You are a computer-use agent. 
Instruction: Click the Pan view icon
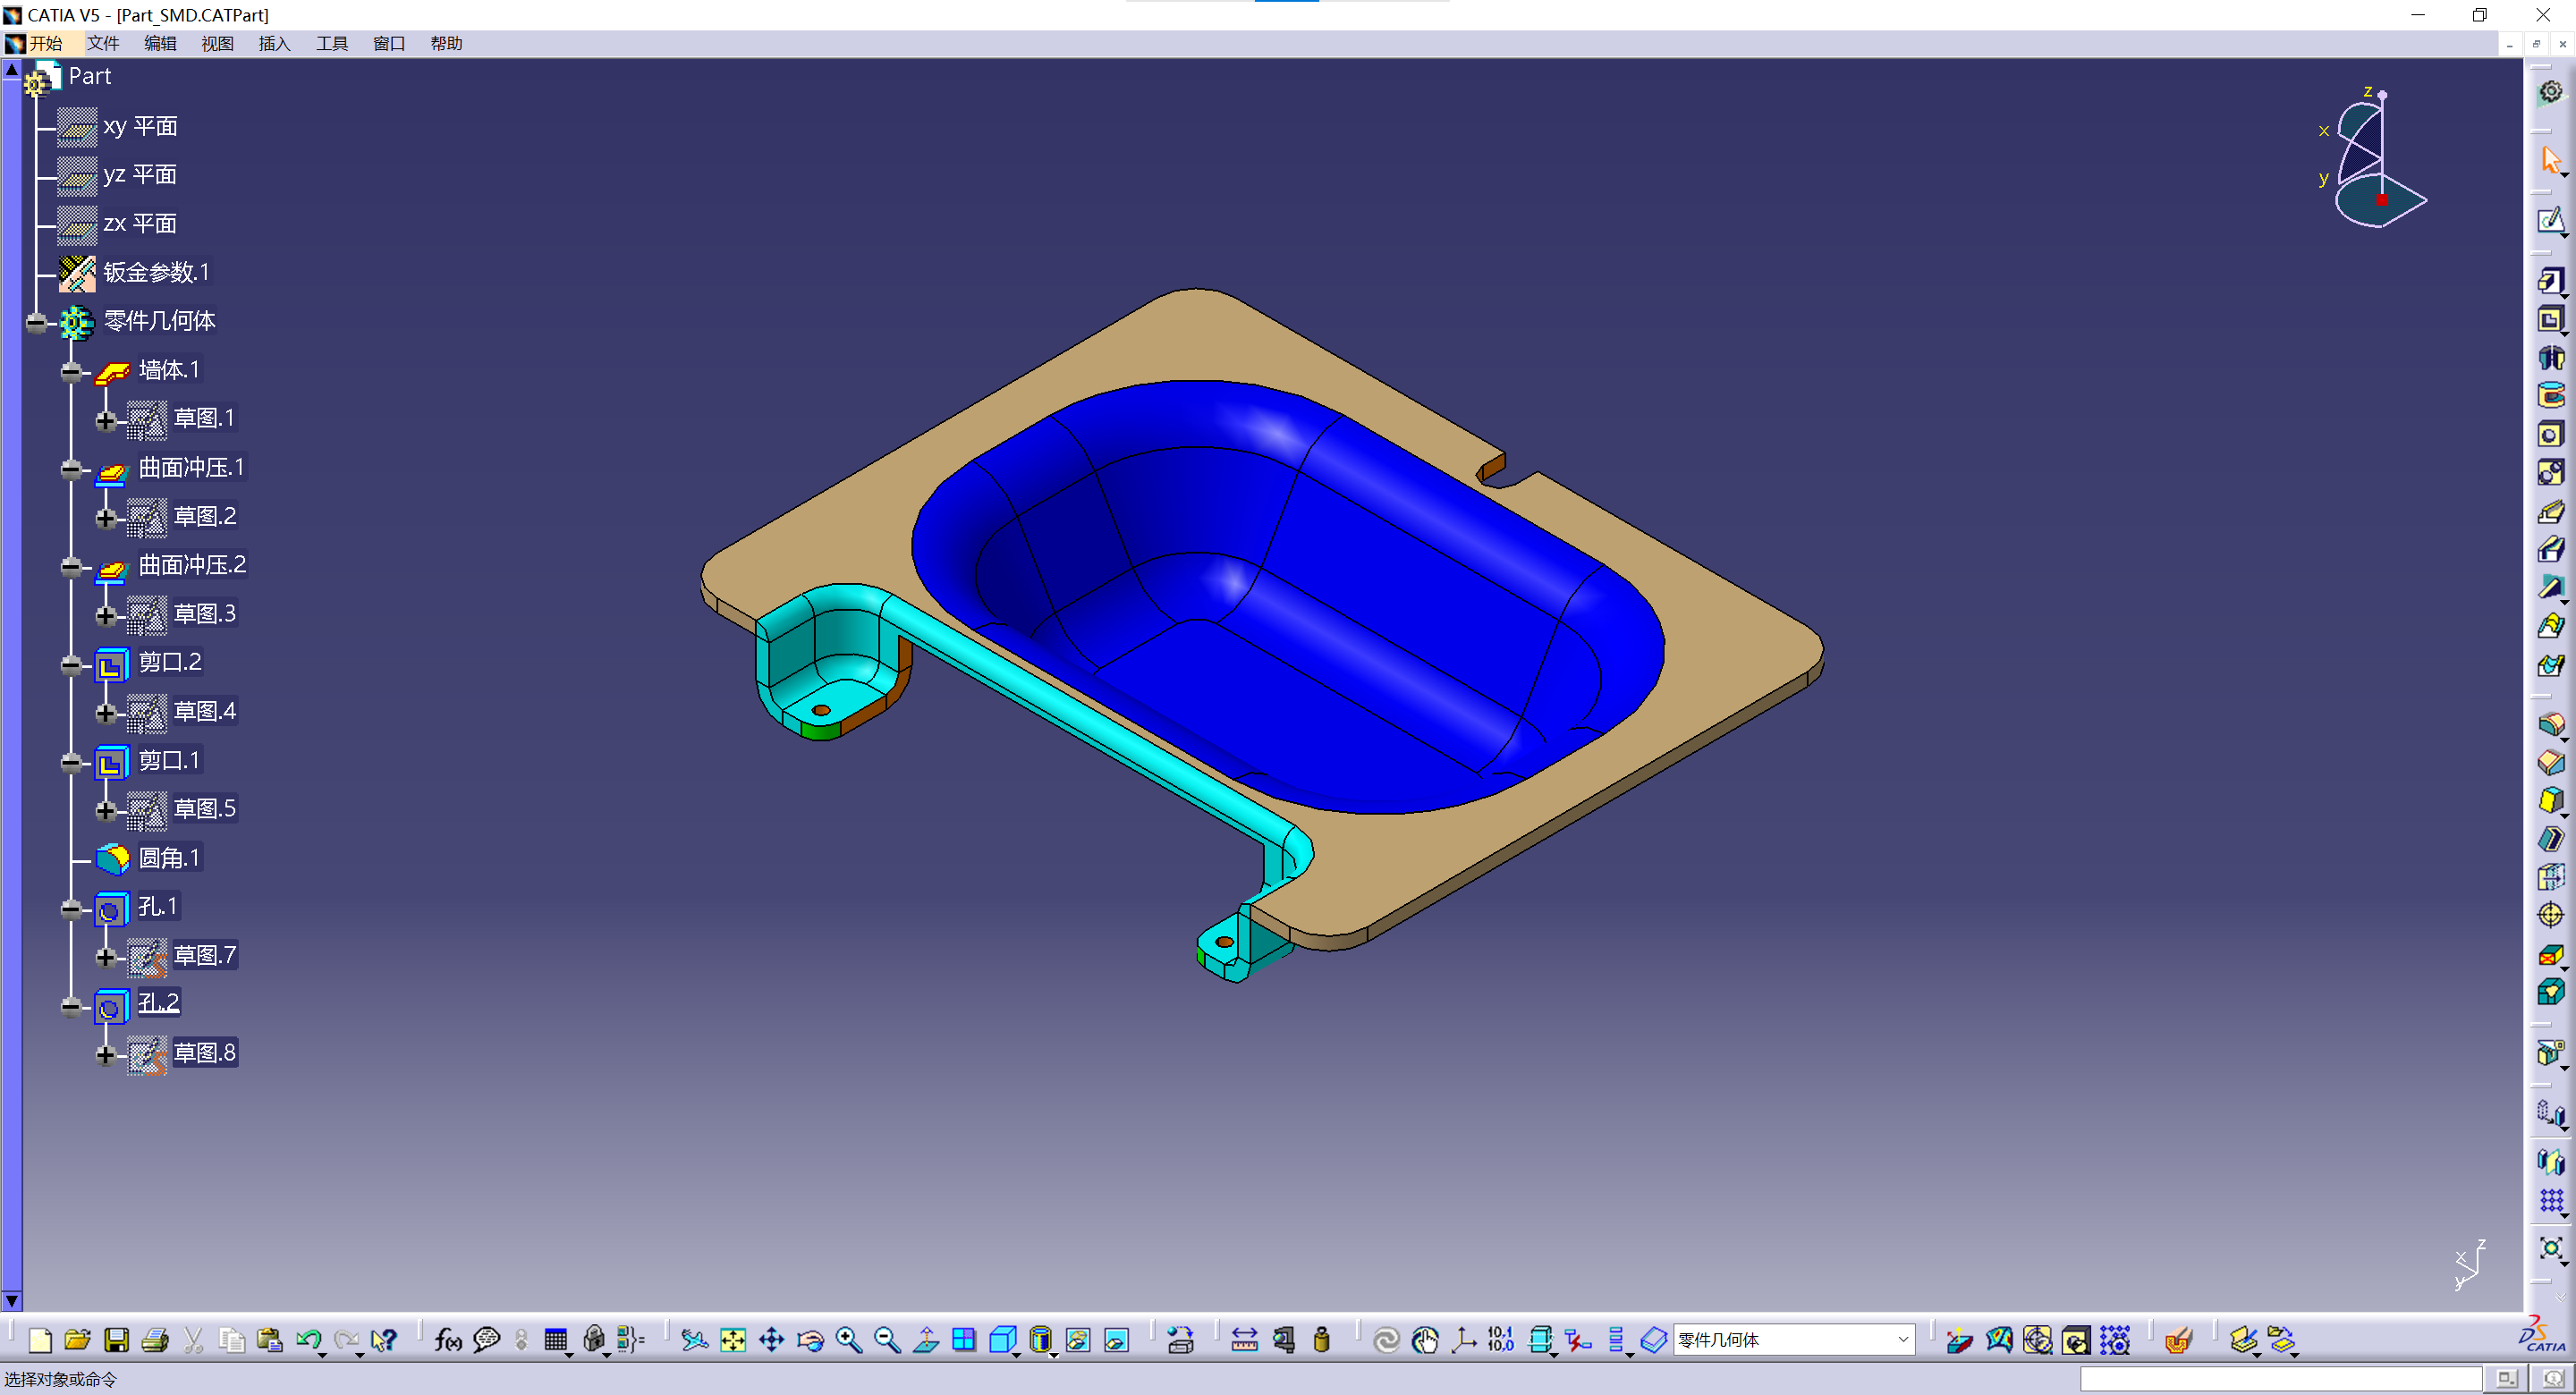(x=771, y=1340)
